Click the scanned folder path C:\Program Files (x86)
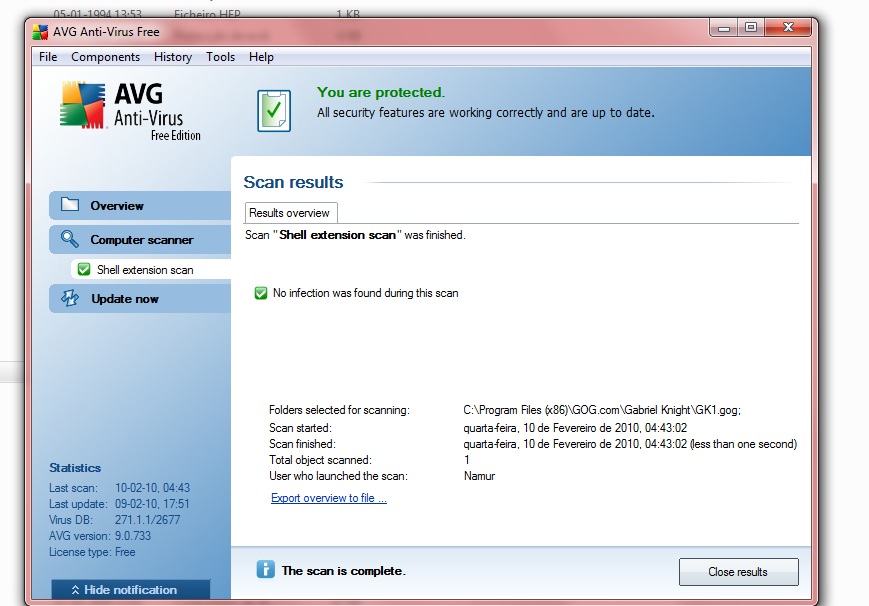869x606 pixels. pyautogui.click(x=602, y=410)
